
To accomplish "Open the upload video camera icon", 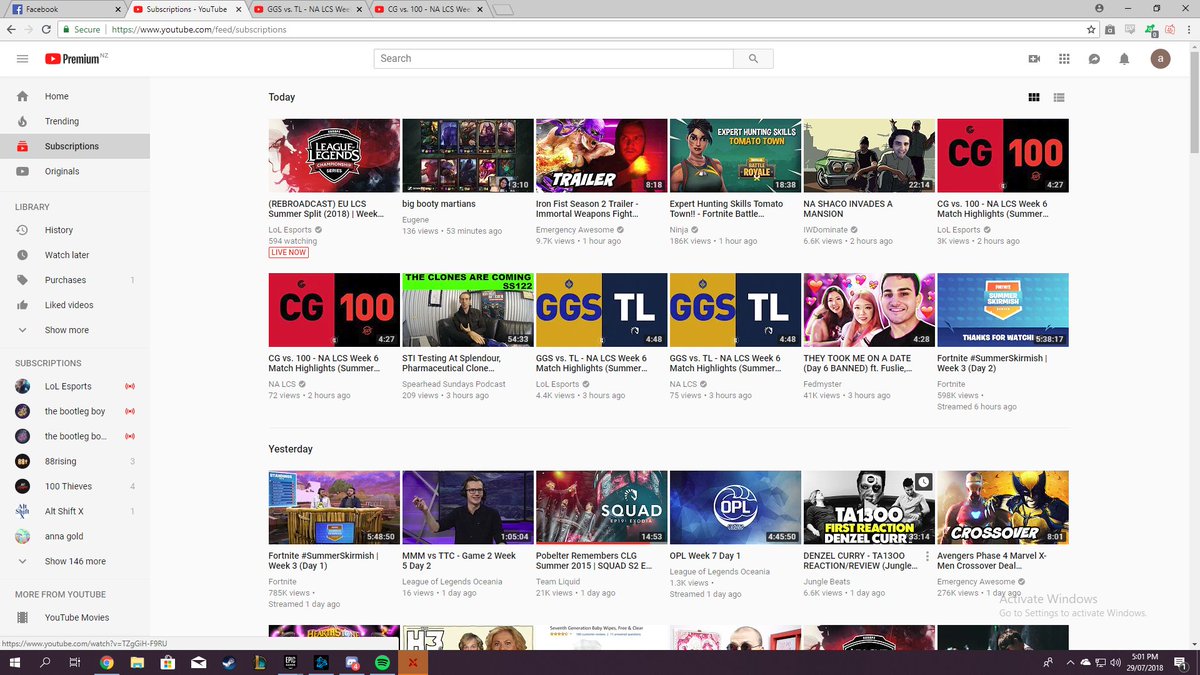I will point(1034,59).
